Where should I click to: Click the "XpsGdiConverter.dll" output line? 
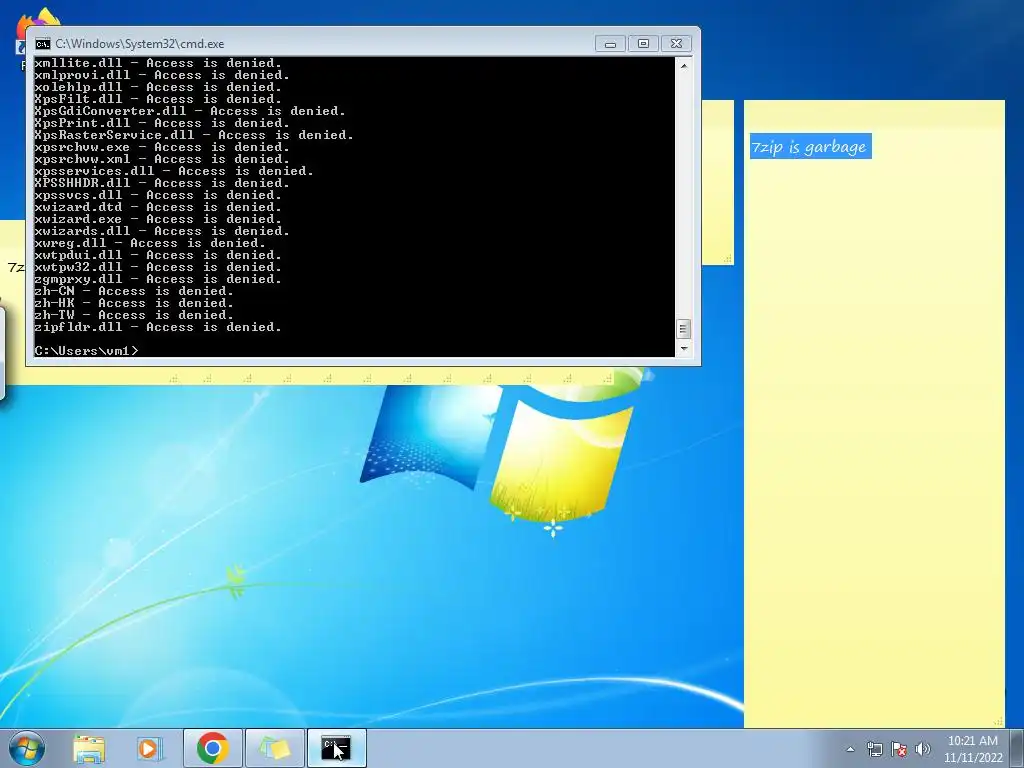(x=189, y=111)
